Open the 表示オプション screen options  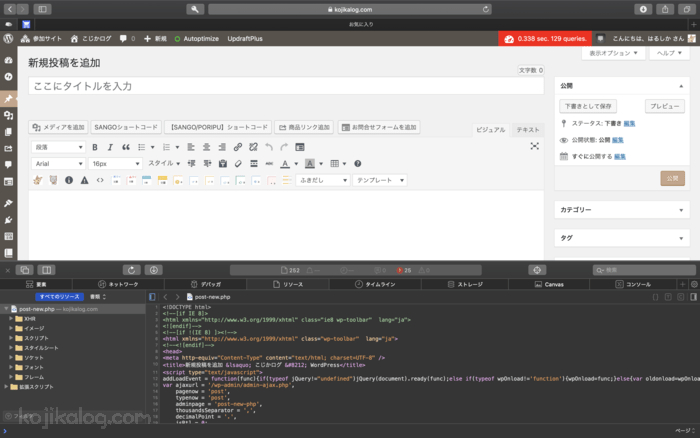(613, 53)
